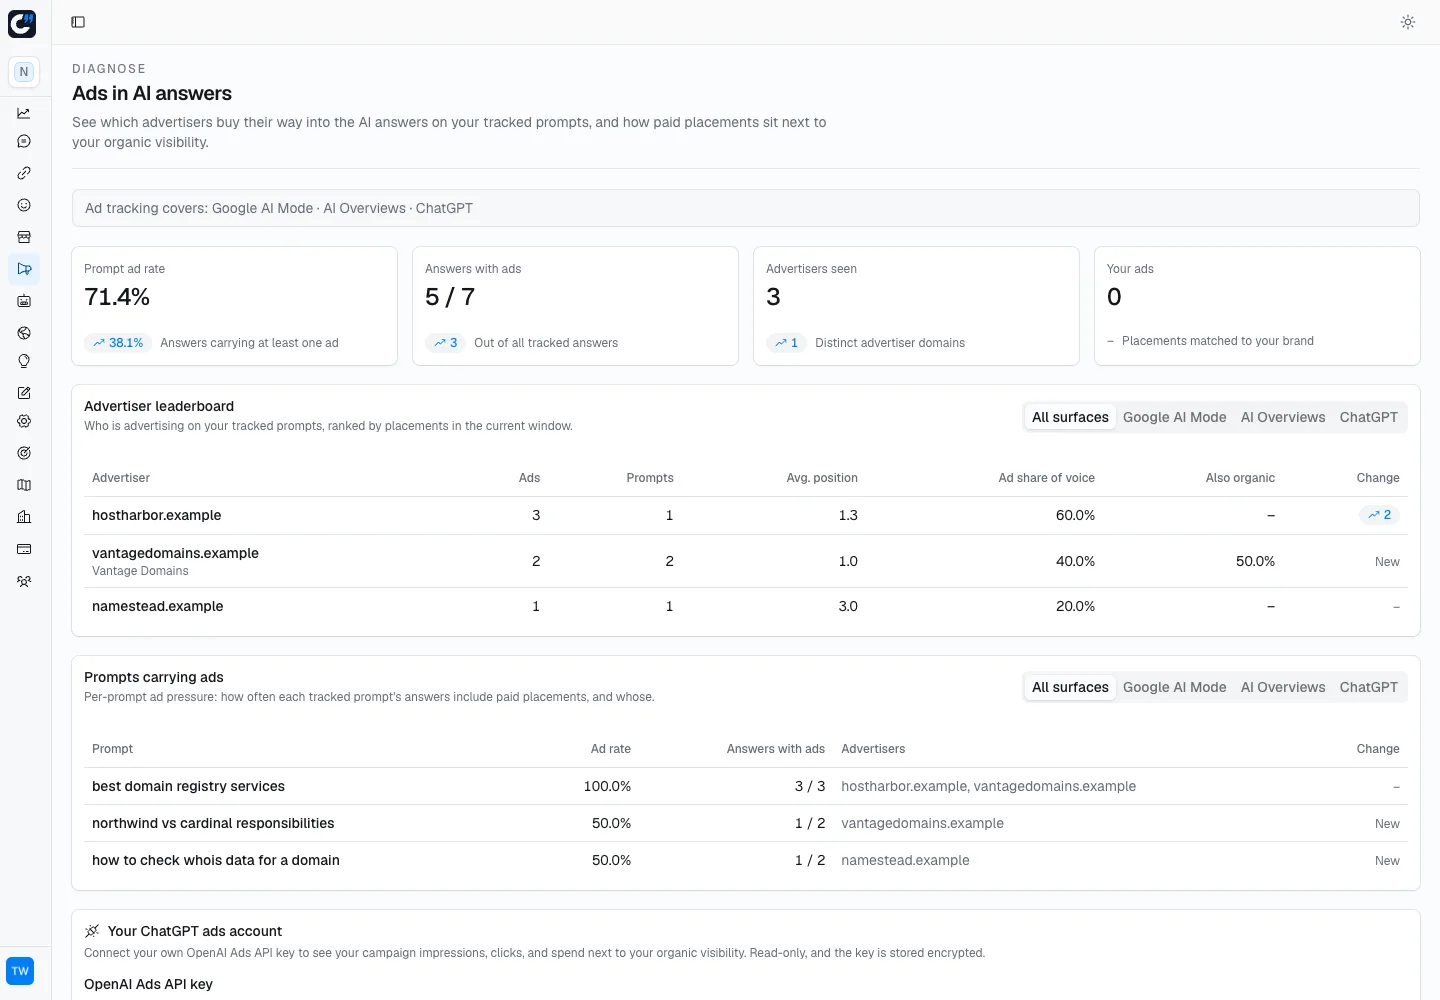This screenshot has width=1440, height=1000.
Task: Click prompt 'northwind vs cardinal responsibilities'
Action: pyautogui.click(x=213, y=823)
